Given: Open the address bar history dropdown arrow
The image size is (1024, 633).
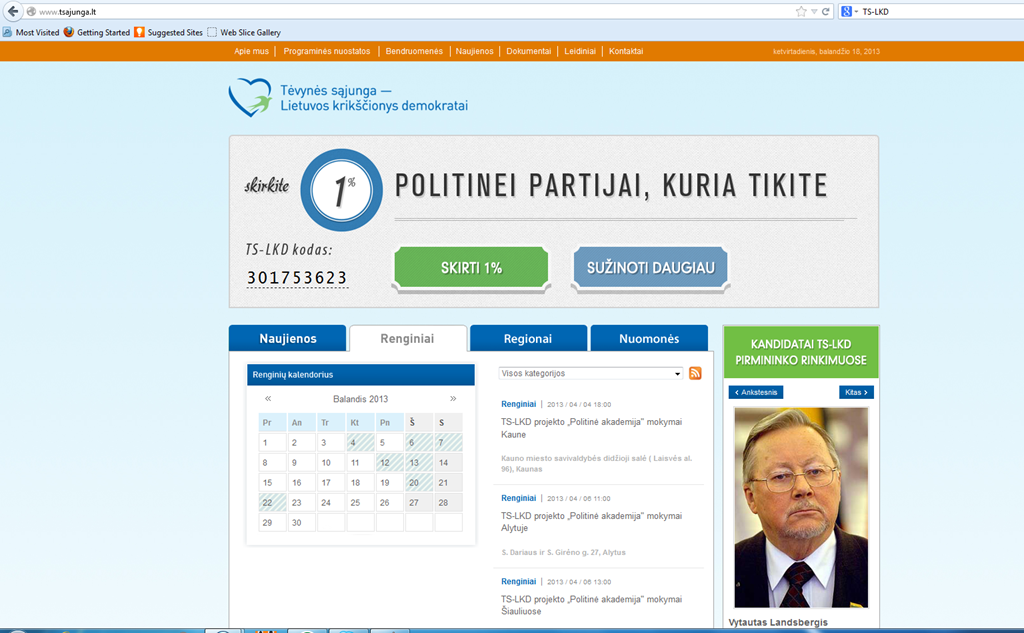Looking at the screenshot, I should pos(814,12).
